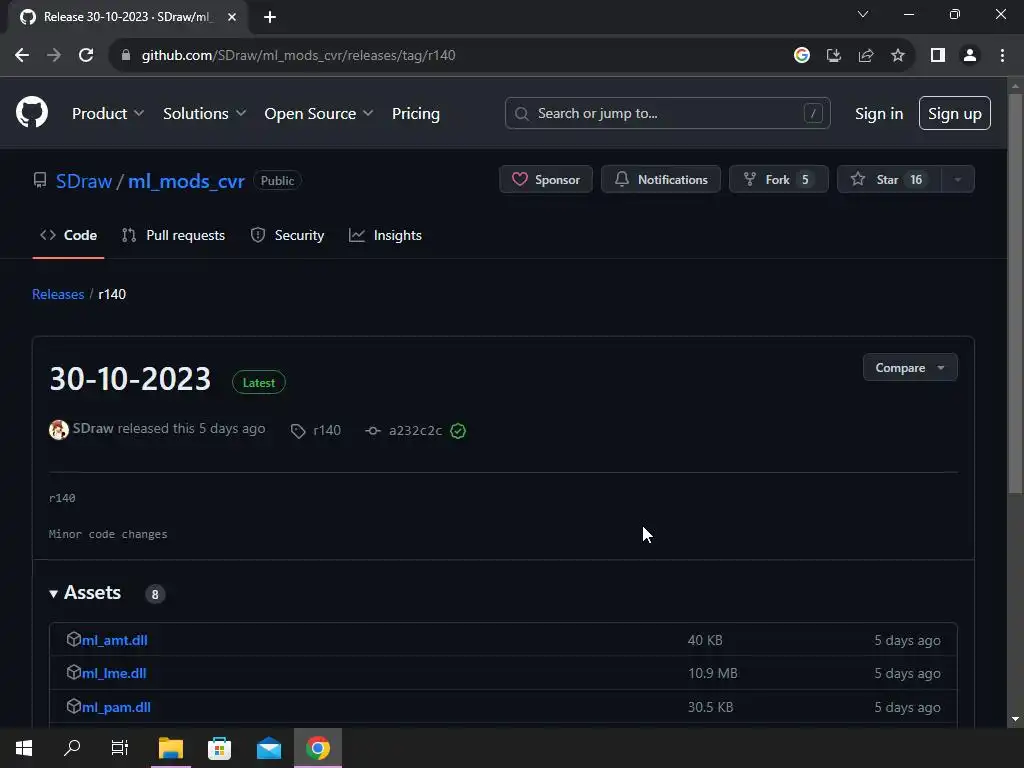Open commit a232c2c link
The height and width of the screenshot is (768, 1024).
click(415, 430)
